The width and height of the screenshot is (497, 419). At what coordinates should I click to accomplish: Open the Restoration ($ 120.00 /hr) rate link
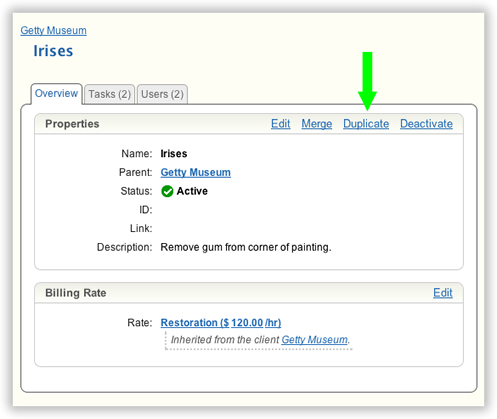tap(221, 323)
